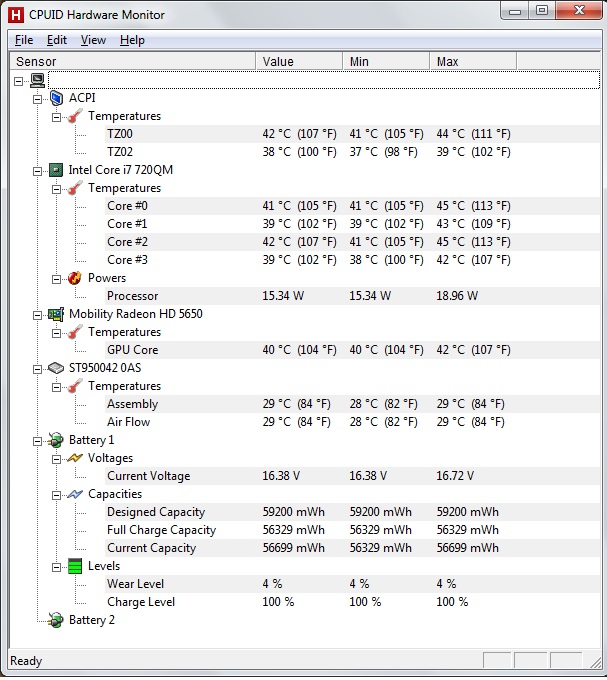Click the thermometer icon under Intel Core i7

(x=75, y=188)
